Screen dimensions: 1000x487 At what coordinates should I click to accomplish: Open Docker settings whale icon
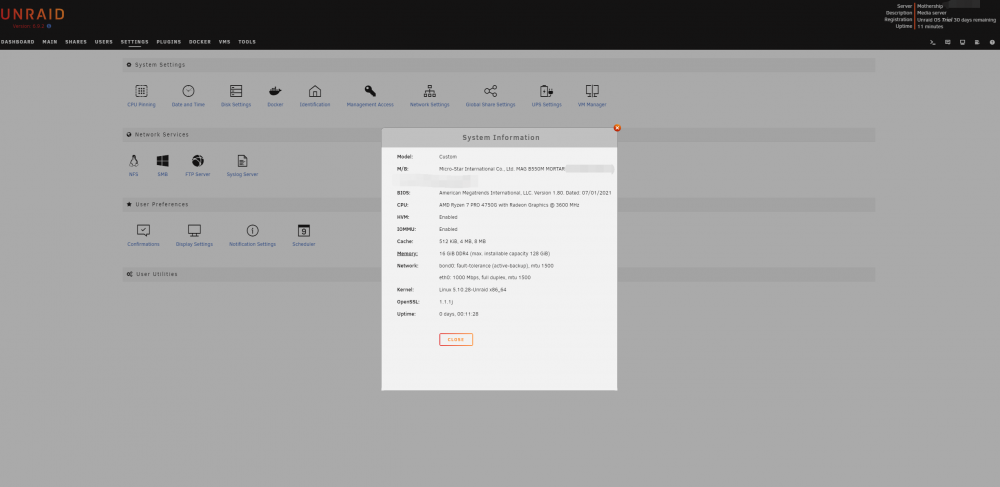(x=275, y=91)
